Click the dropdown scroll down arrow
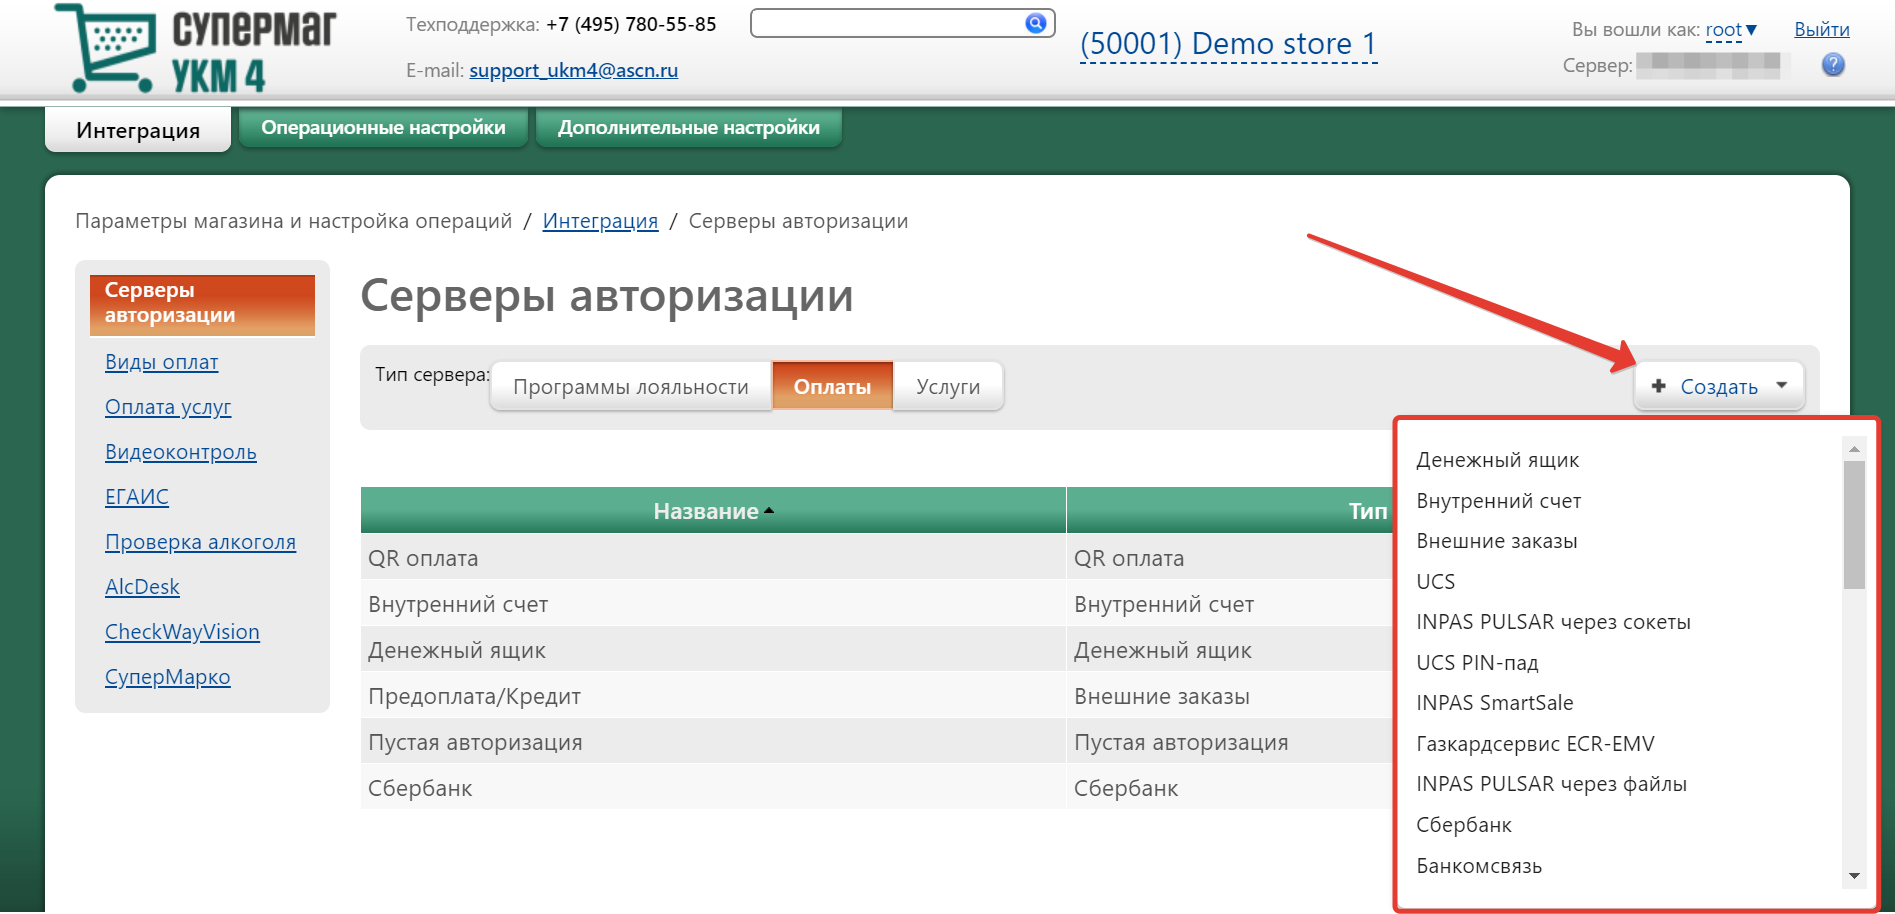This screenshot has height=914, width=1895. tap(1854, 876)
